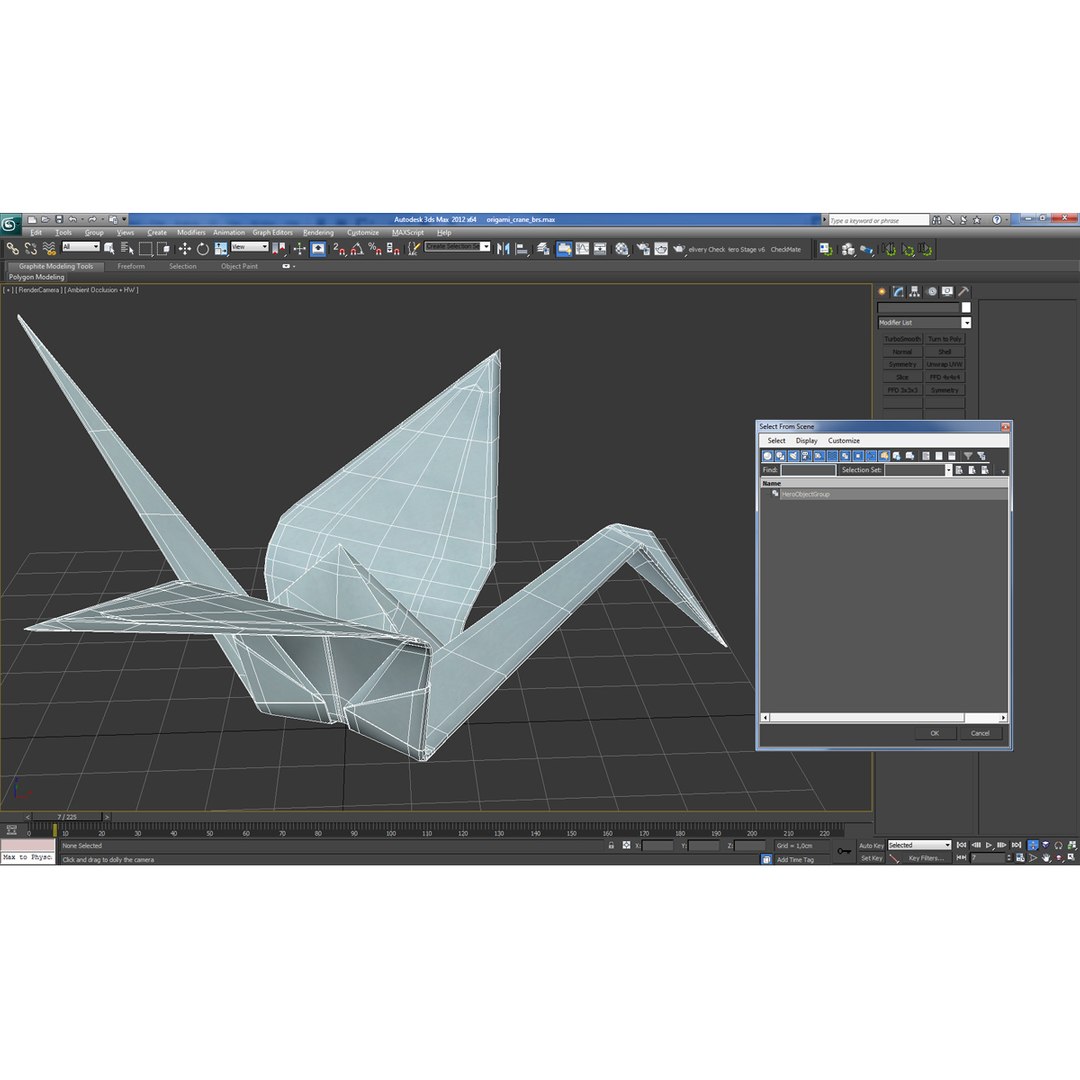The height and width of the screenshot is (1080, 1080).
Task: Open the selection filter 'All' dropdown
Action: [81, 247]
